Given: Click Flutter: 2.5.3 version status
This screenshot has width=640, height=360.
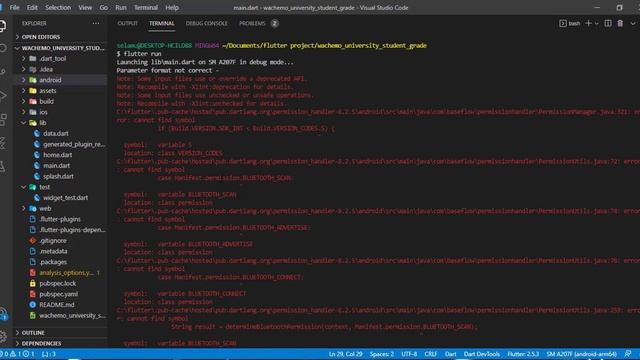Looking at the screenshot, I should pos(523,354).
